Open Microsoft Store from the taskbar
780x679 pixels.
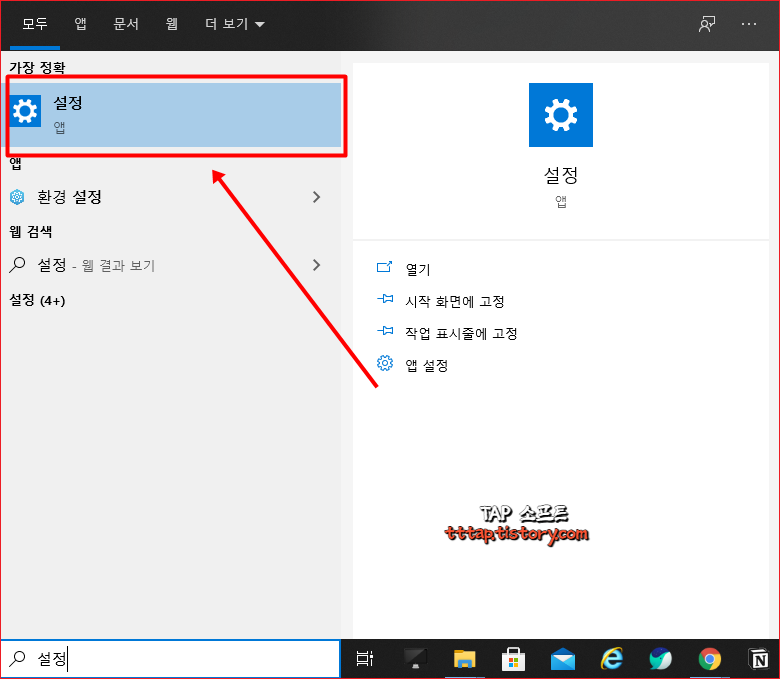click(513, 659)
